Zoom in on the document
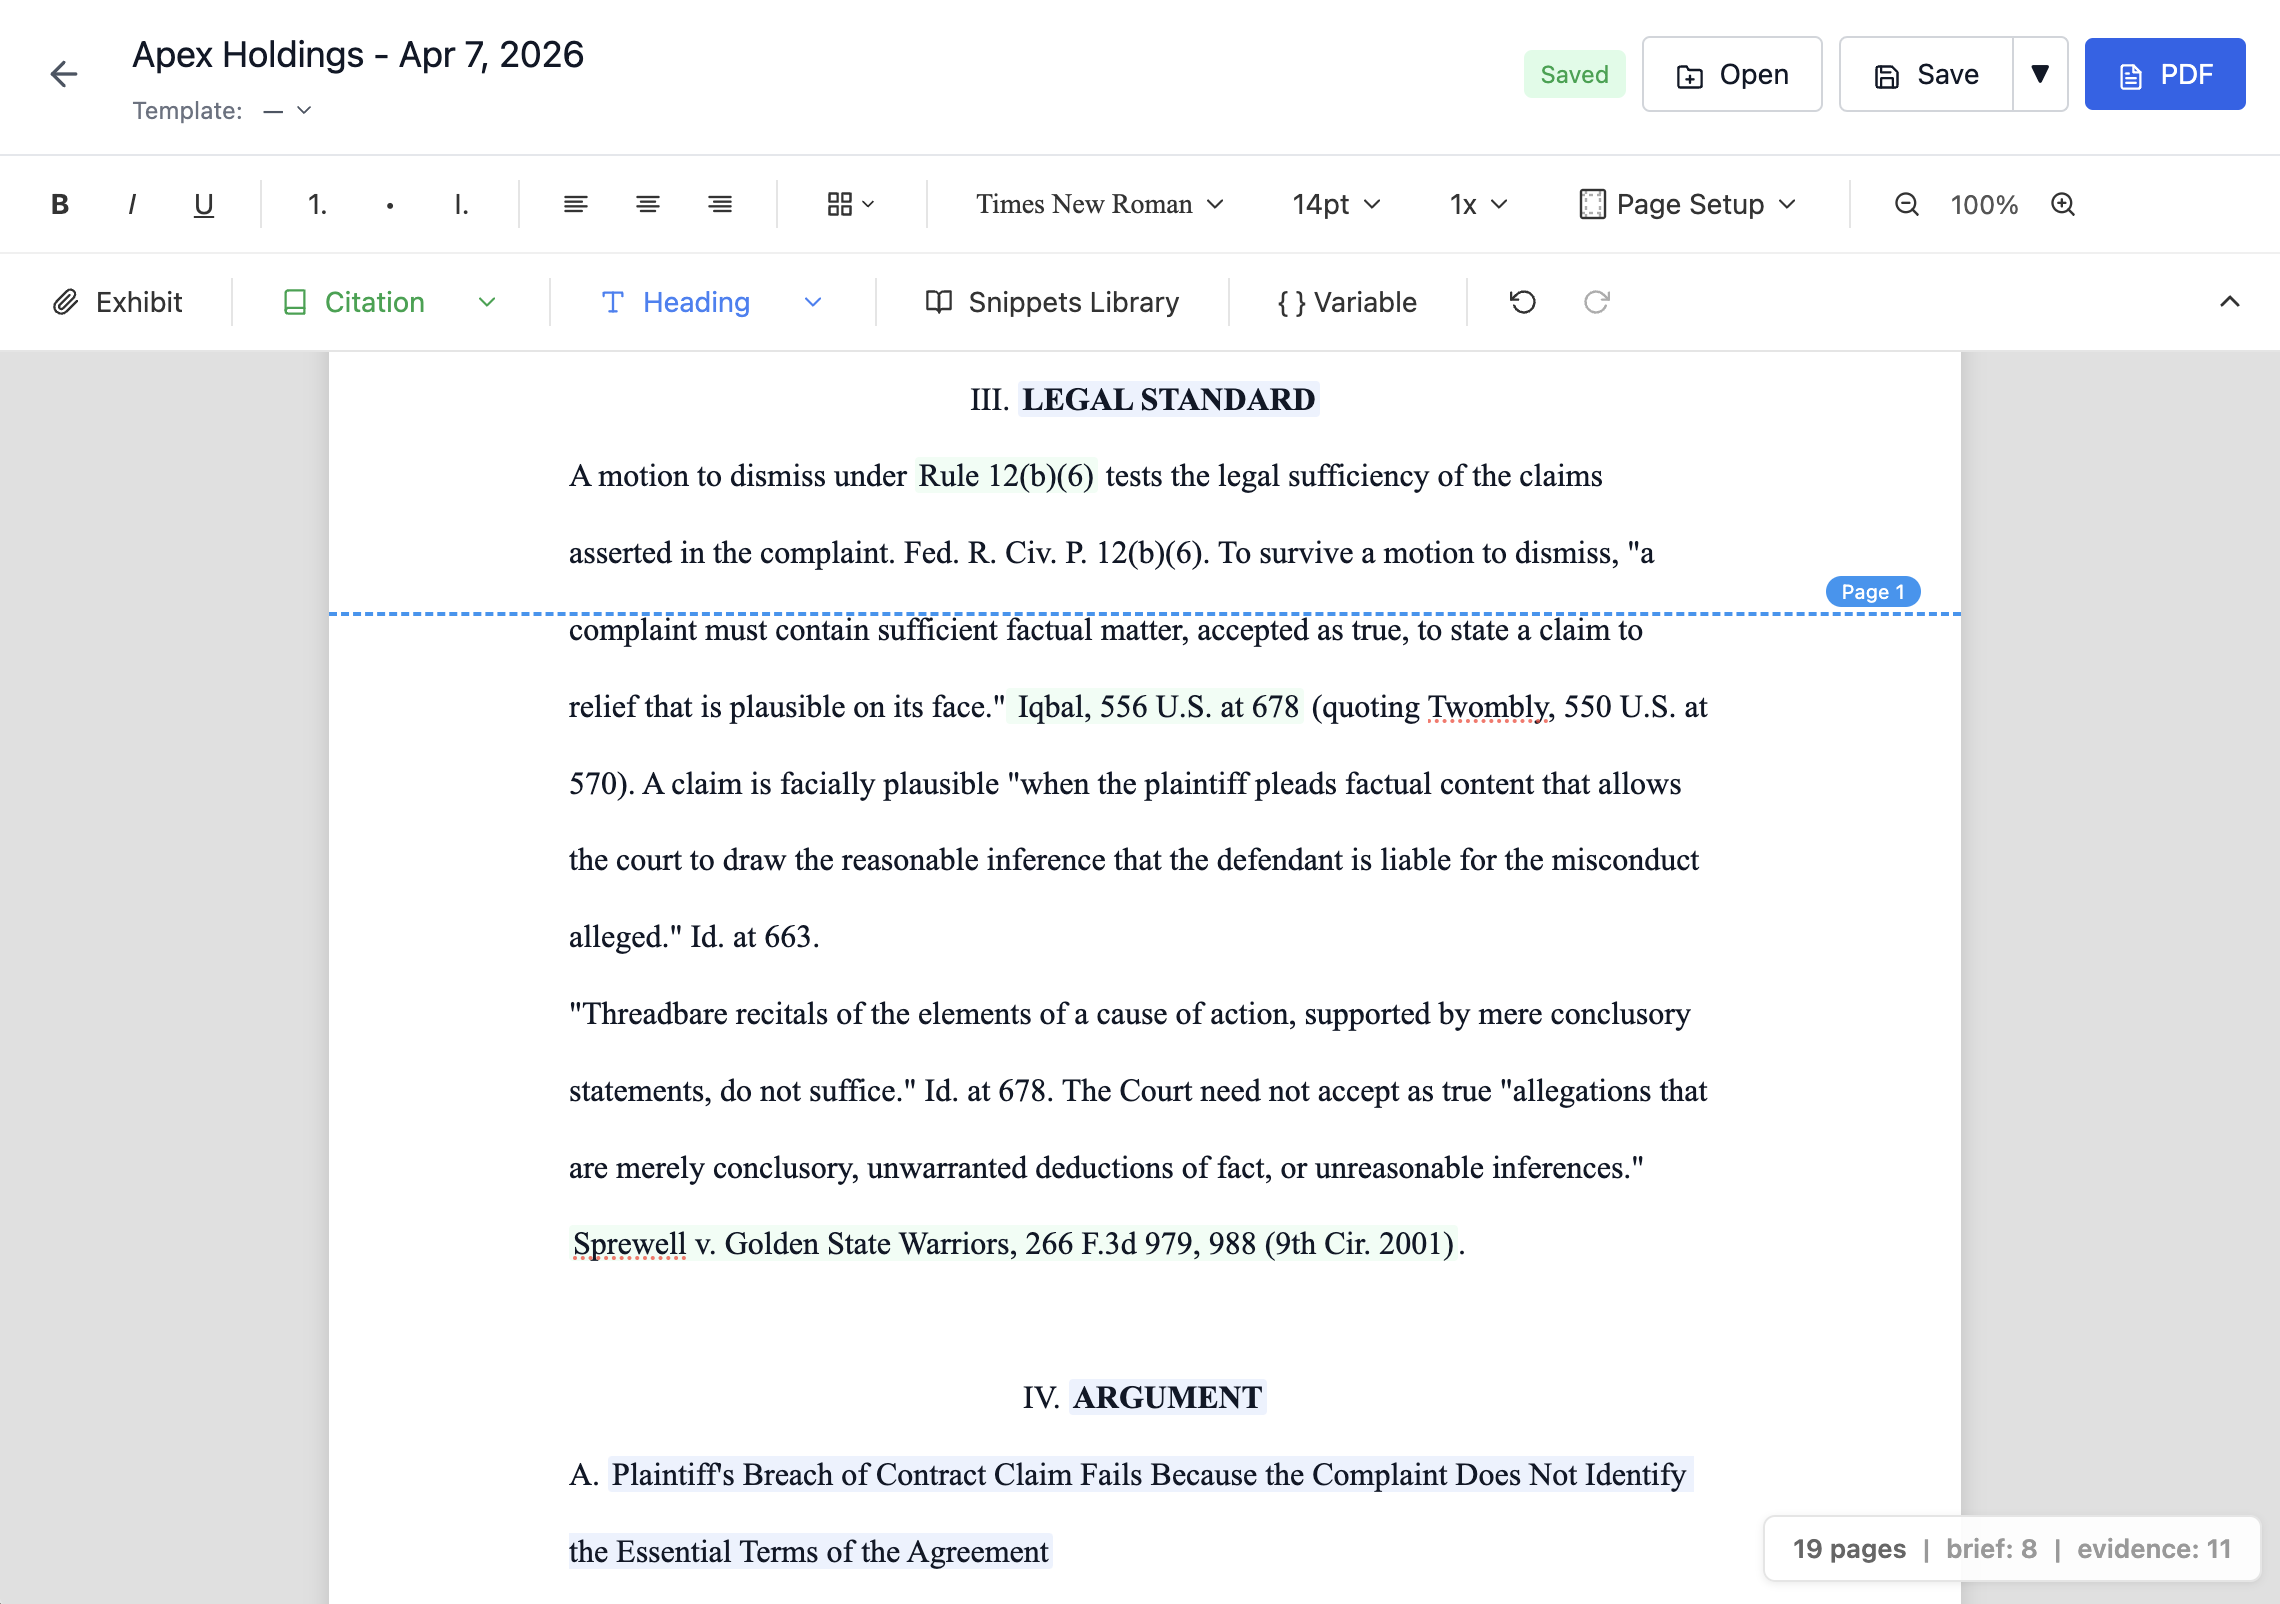This screenshot has width=2280, height=1604. [x=2062, y=203]
